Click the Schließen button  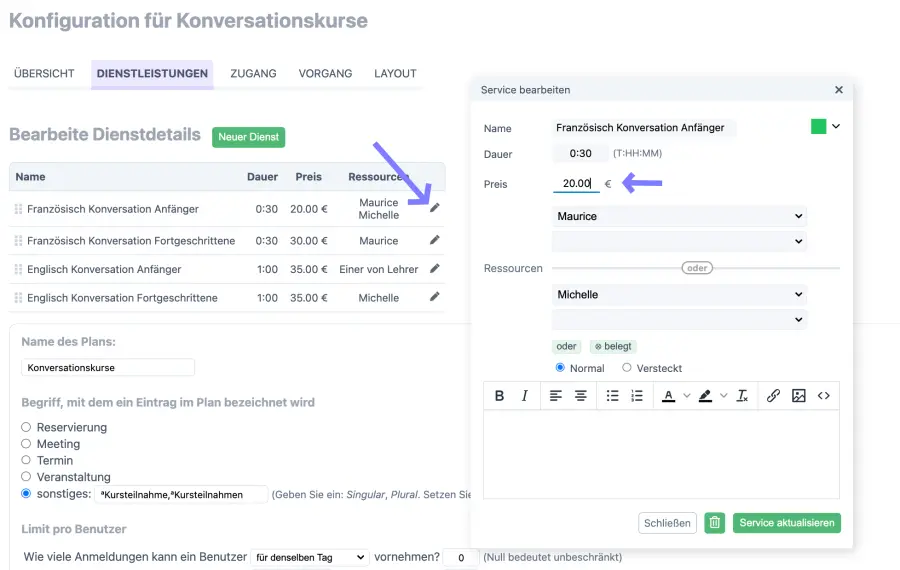click(667, 523)
